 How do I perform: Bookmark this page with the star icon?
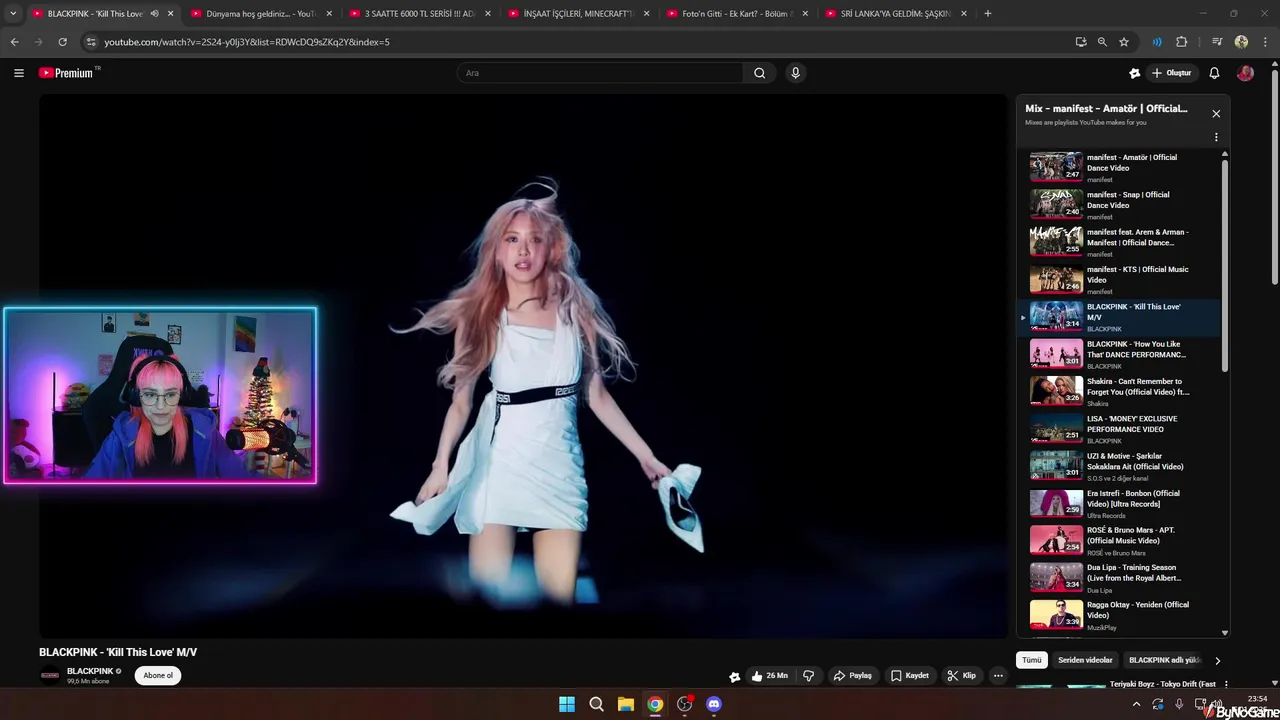click(x=1124, y=42)
